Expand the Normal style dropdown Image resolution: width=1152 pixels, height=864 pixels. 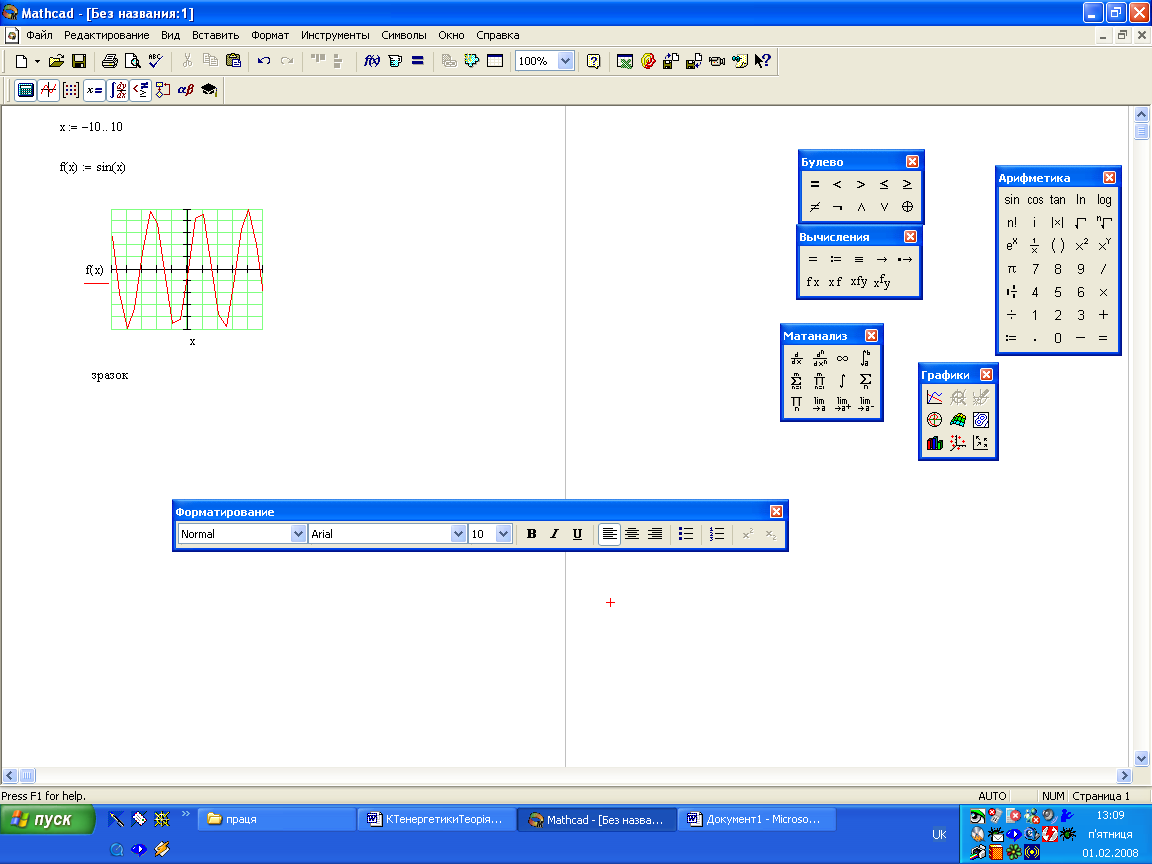click(x=298, y=534)
